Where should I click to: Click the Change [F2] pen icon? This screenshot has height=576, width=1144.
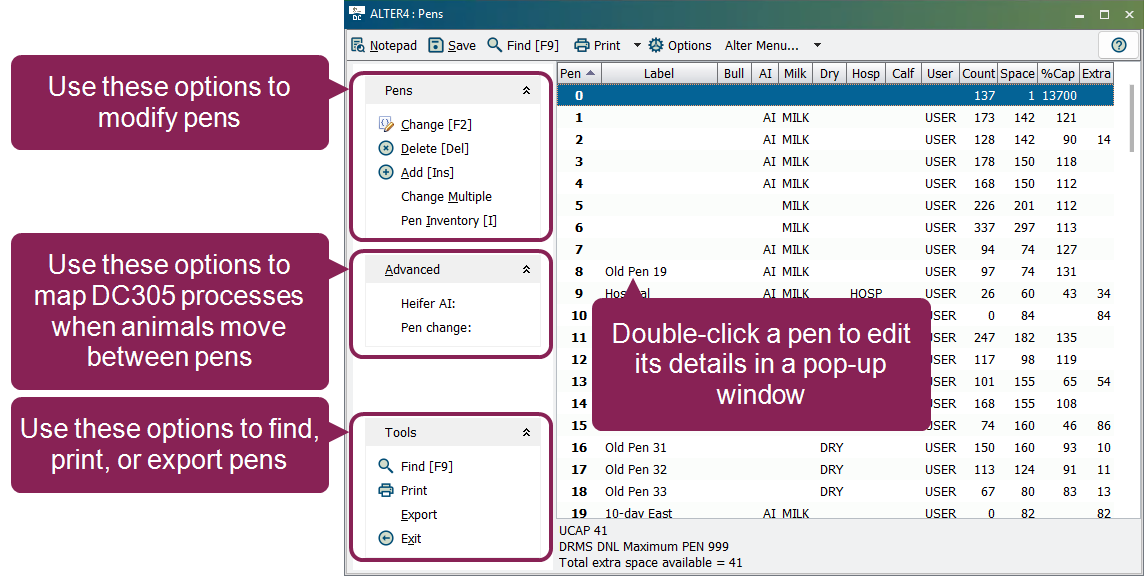tap(386, 124)
